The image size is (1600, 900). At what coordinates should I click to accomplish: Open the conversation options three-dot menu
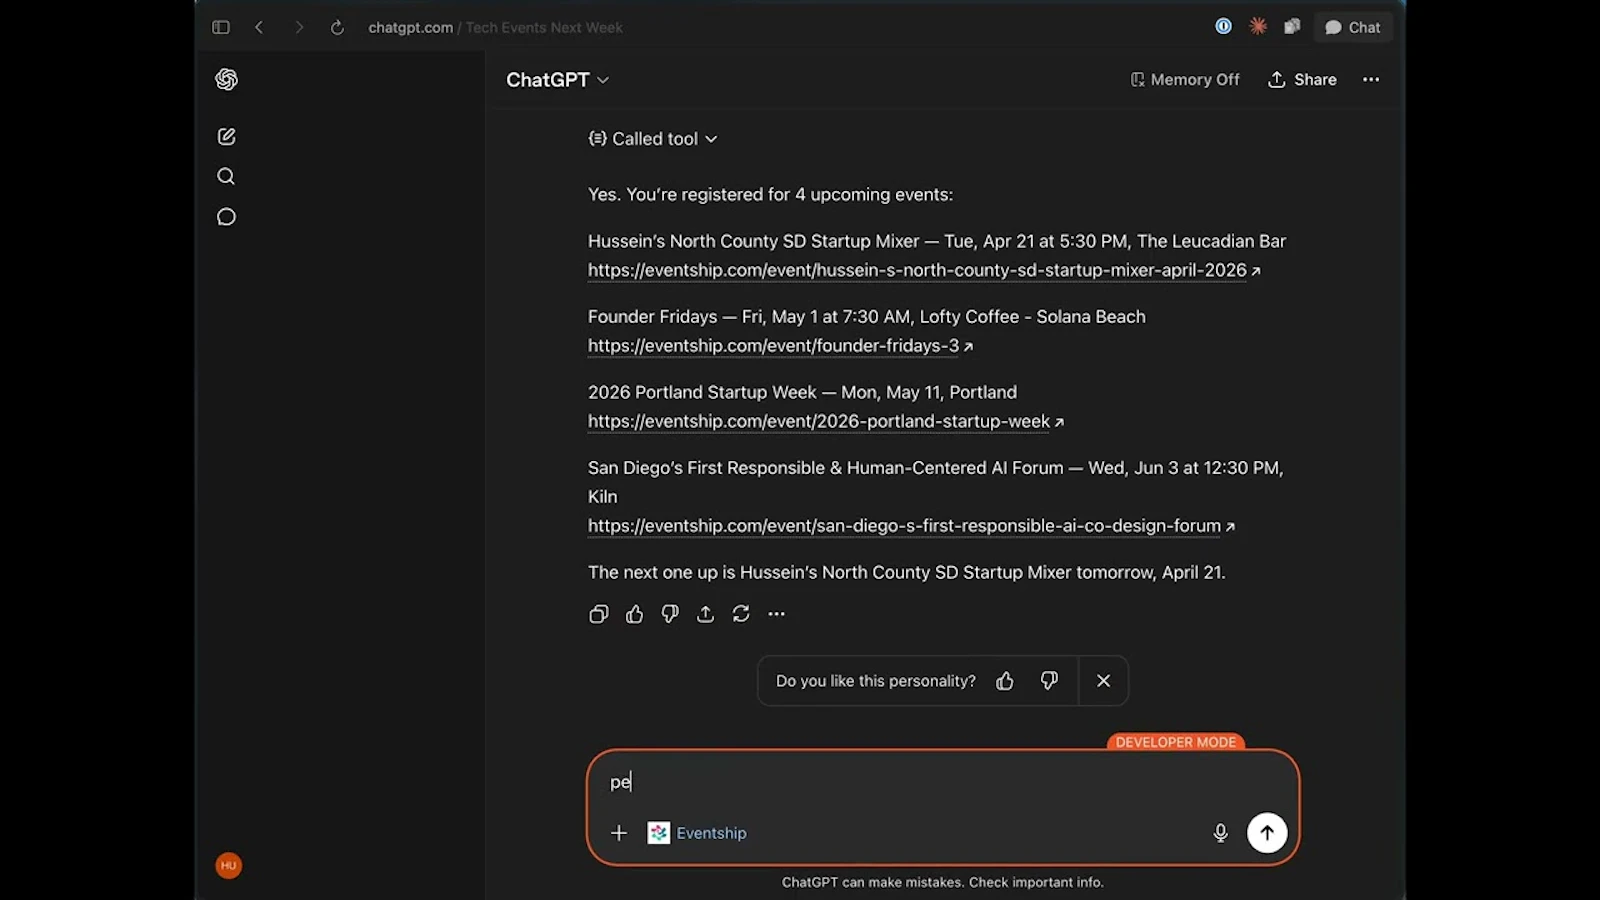(1371, 80)
